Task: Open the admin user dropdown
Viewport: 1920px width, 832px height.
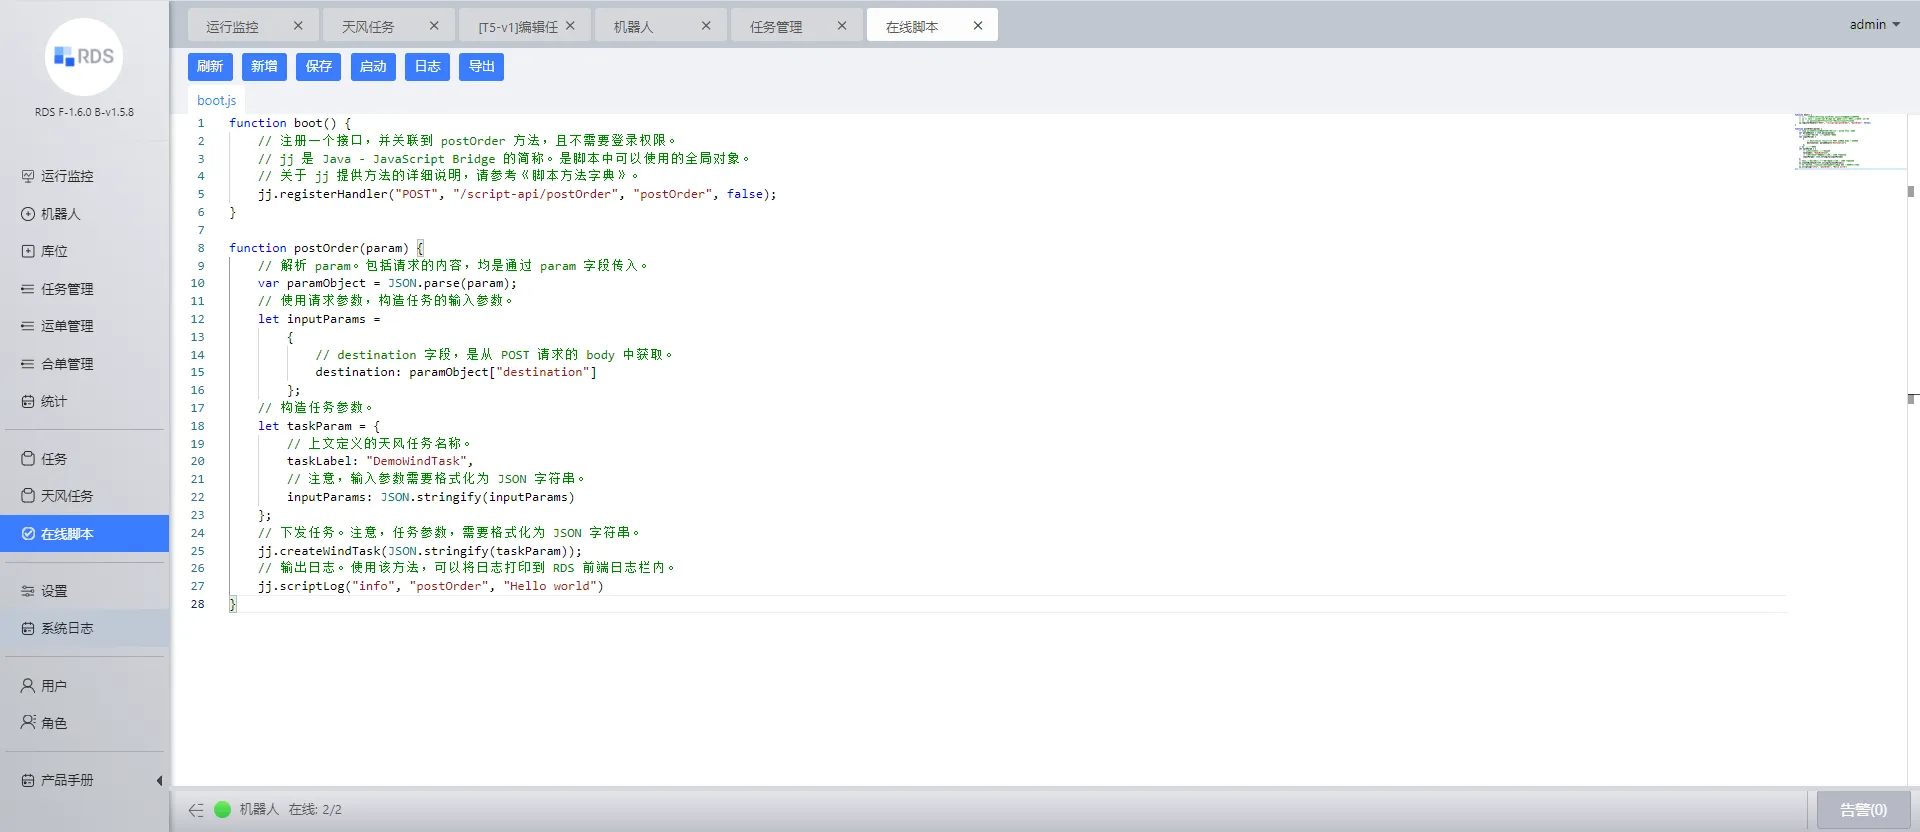Action: (1873, 24)
